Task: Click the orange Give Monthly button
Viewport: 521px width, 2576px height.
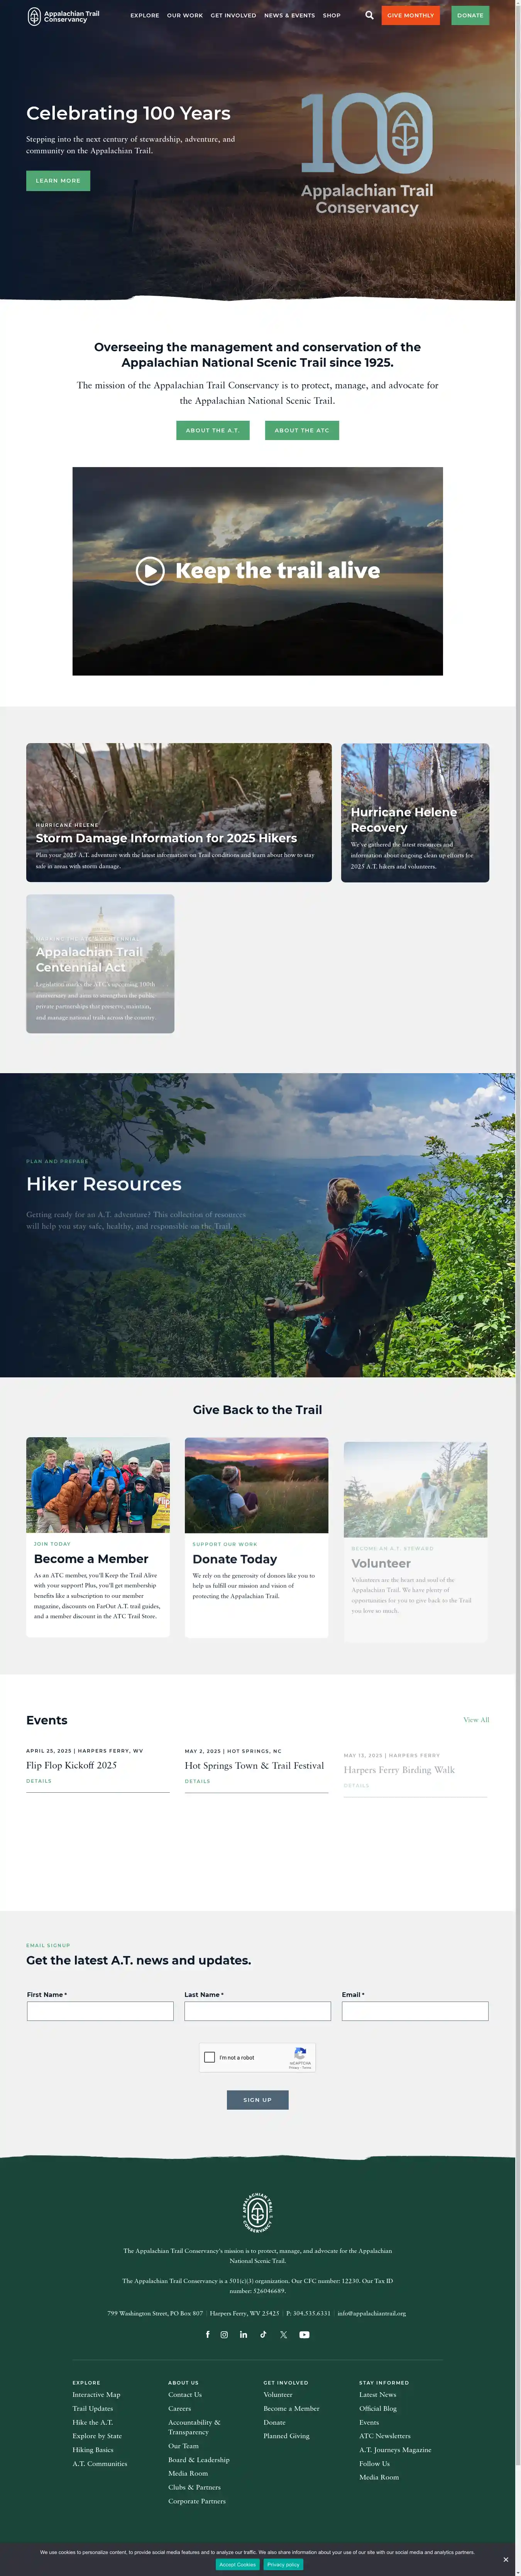Action: click(410, 16)
